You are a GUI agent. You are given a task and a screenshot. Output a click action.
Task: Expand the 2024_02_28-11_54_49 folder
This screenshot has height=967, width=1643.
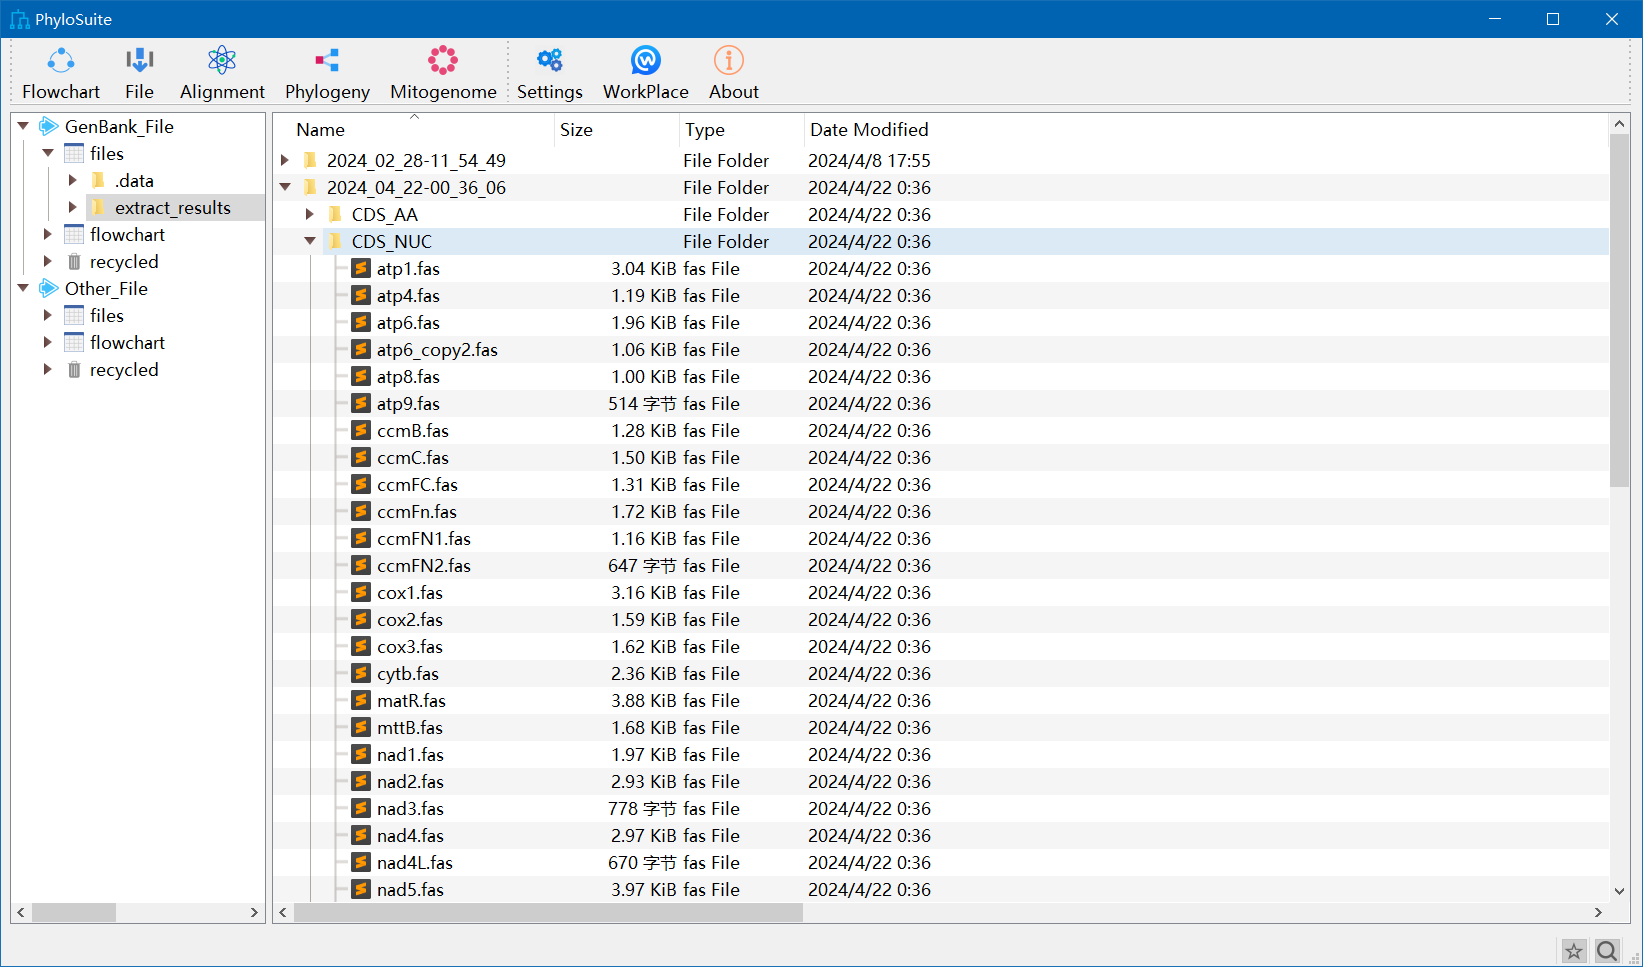[285, 160]
